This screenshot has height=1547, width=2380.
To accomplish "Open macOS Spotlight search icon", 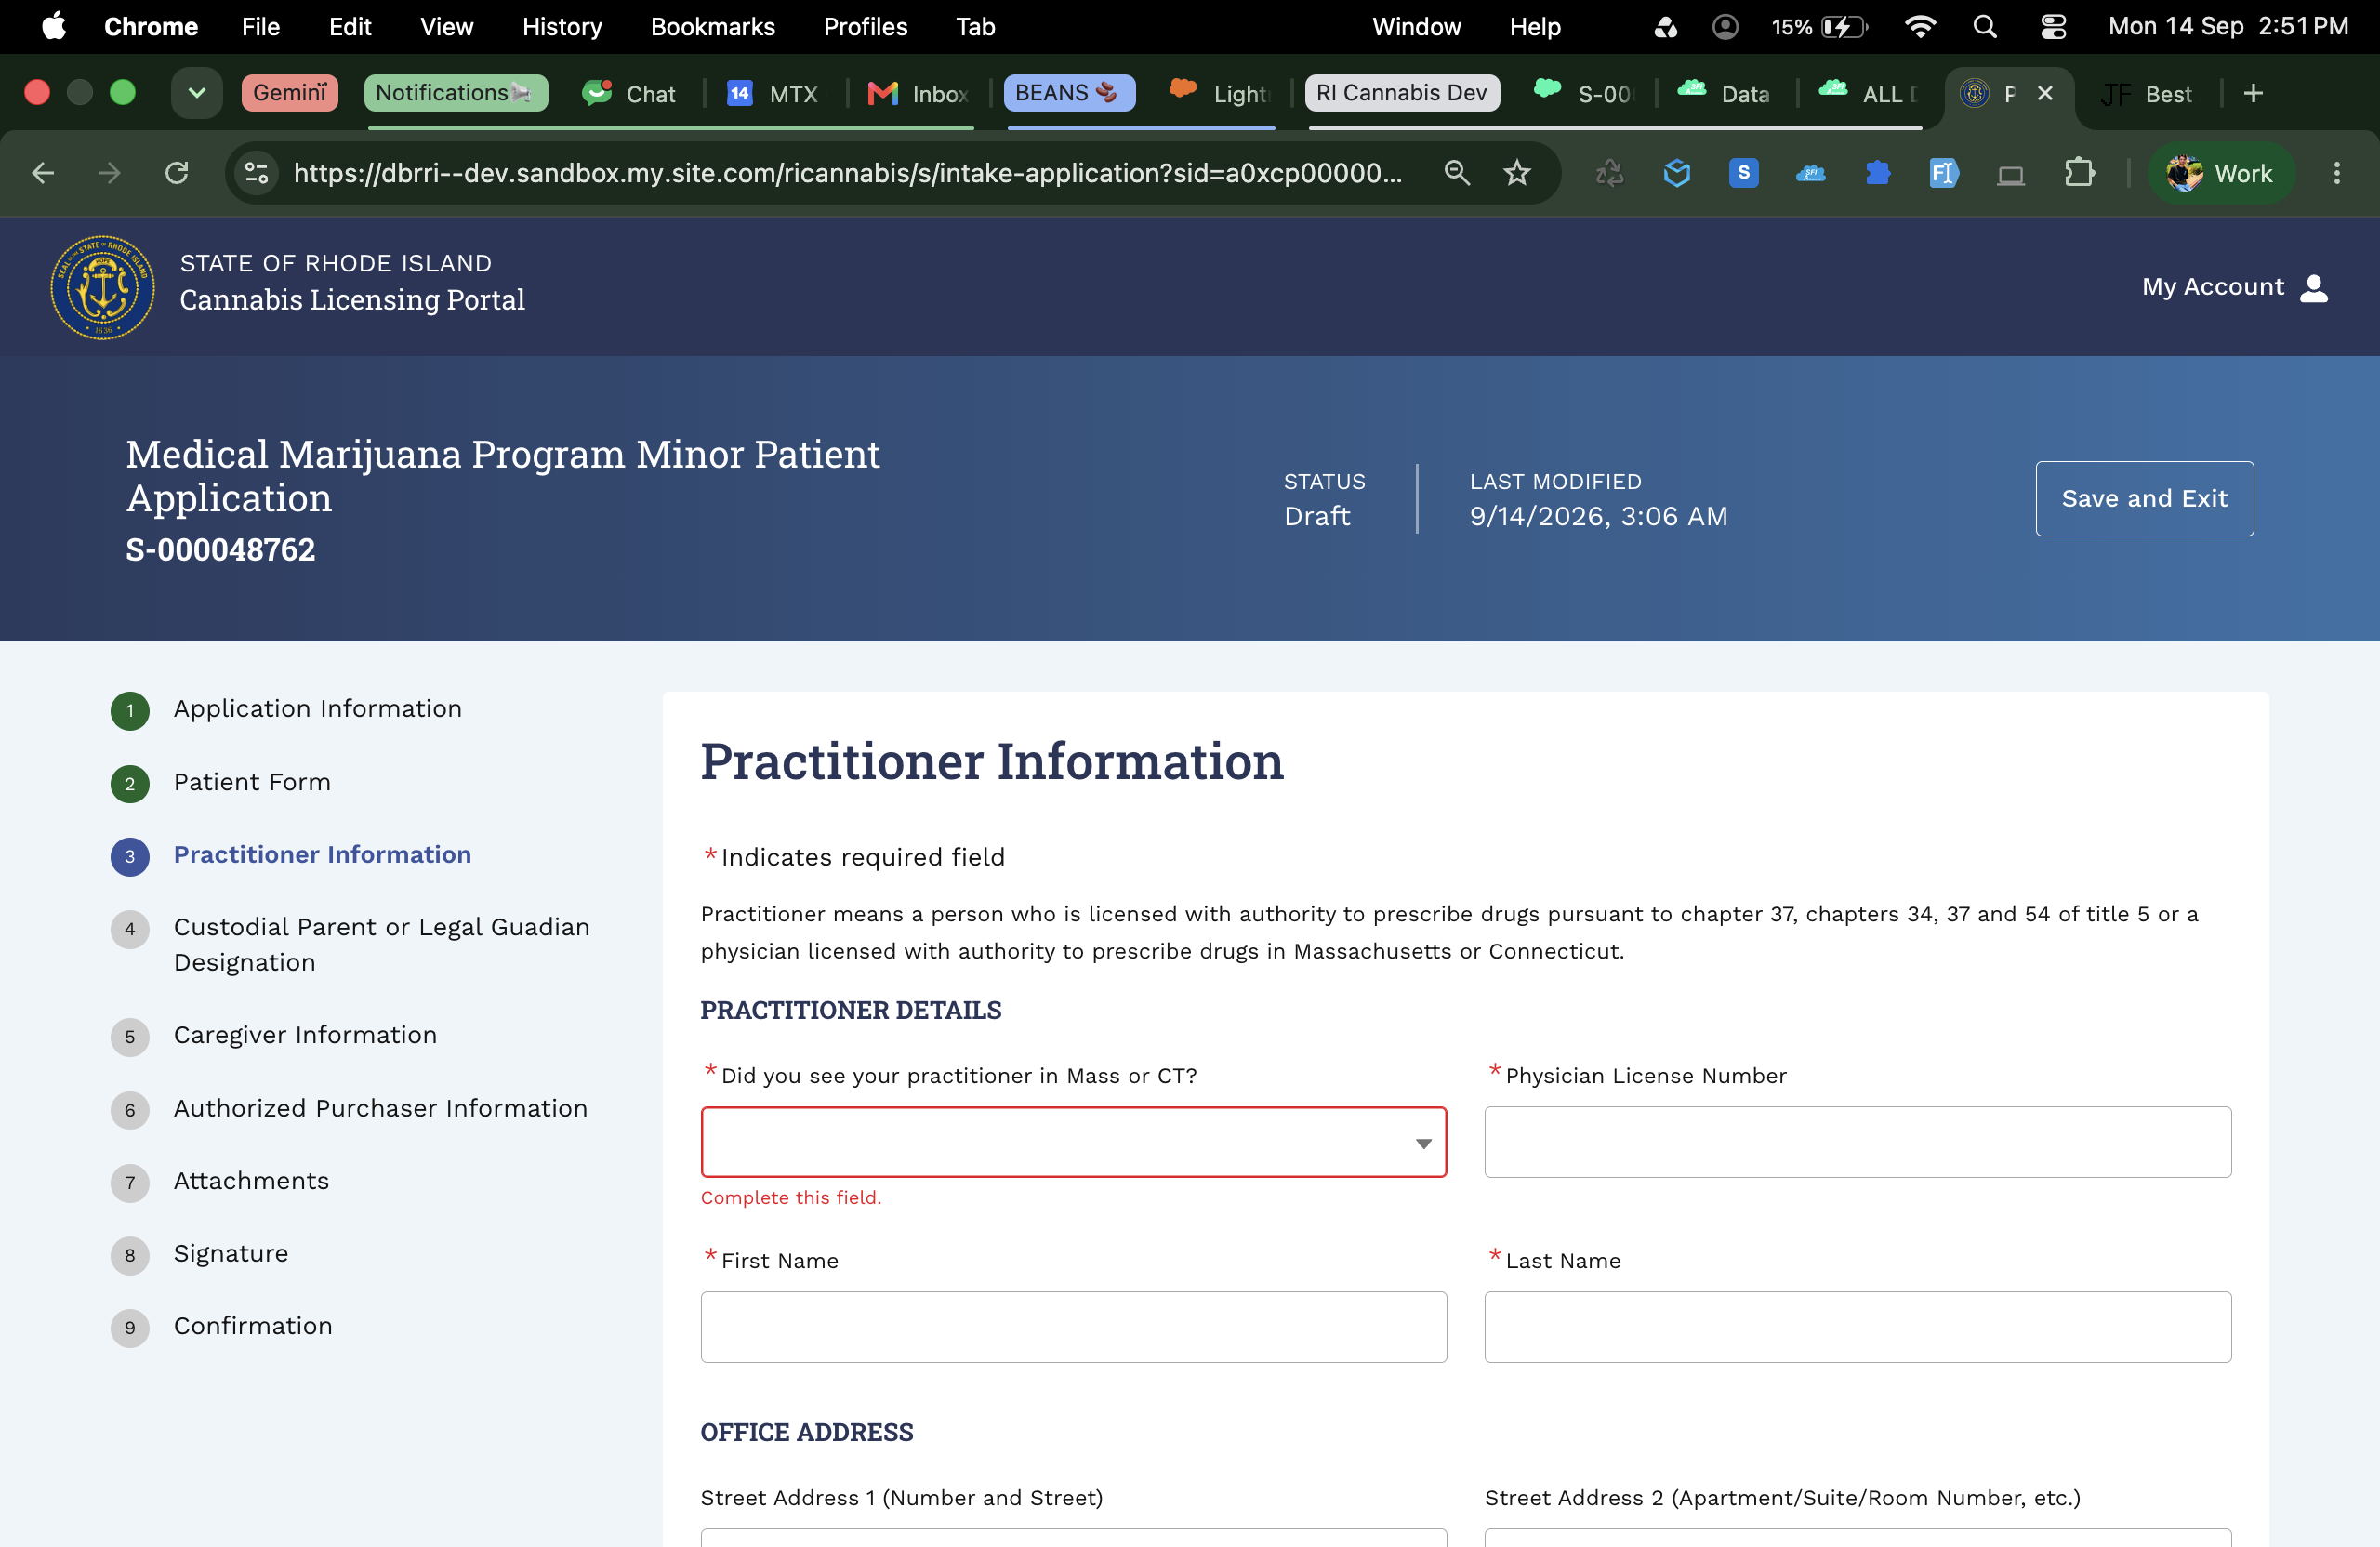I will pos(1985,27).
